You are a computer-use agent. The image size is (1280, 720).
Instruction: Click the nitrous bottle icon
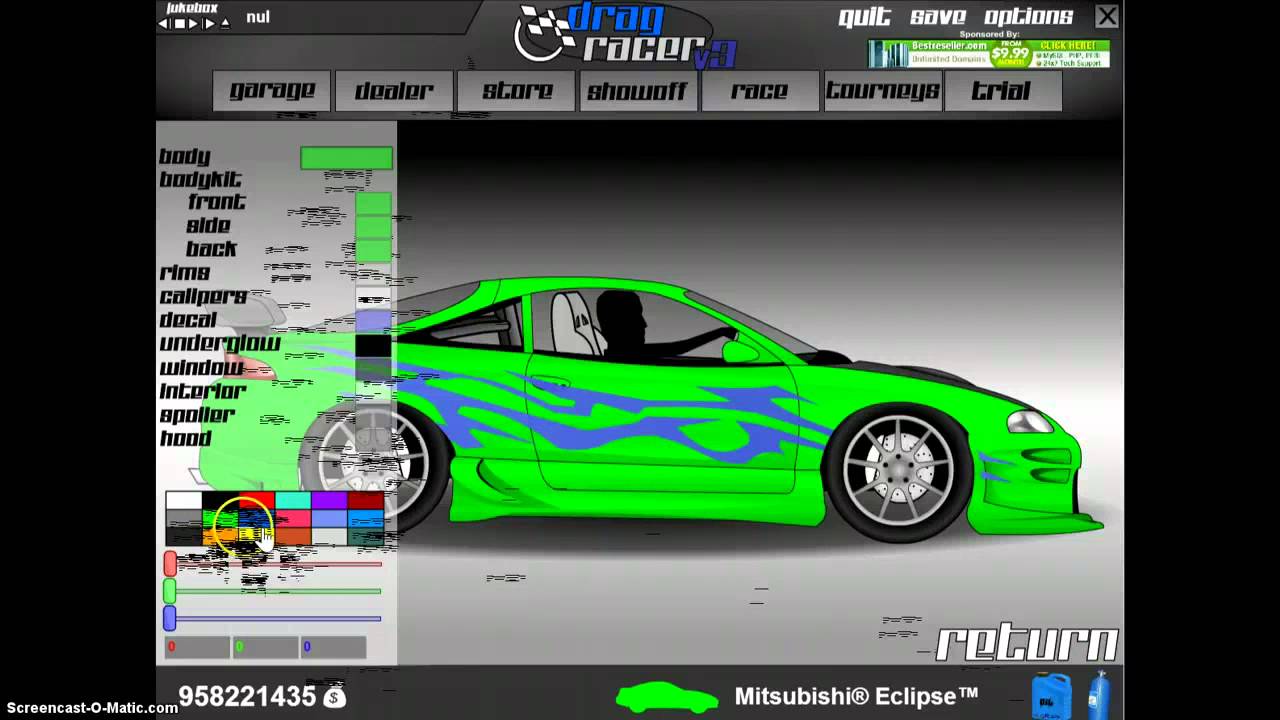pos(1098,695)
